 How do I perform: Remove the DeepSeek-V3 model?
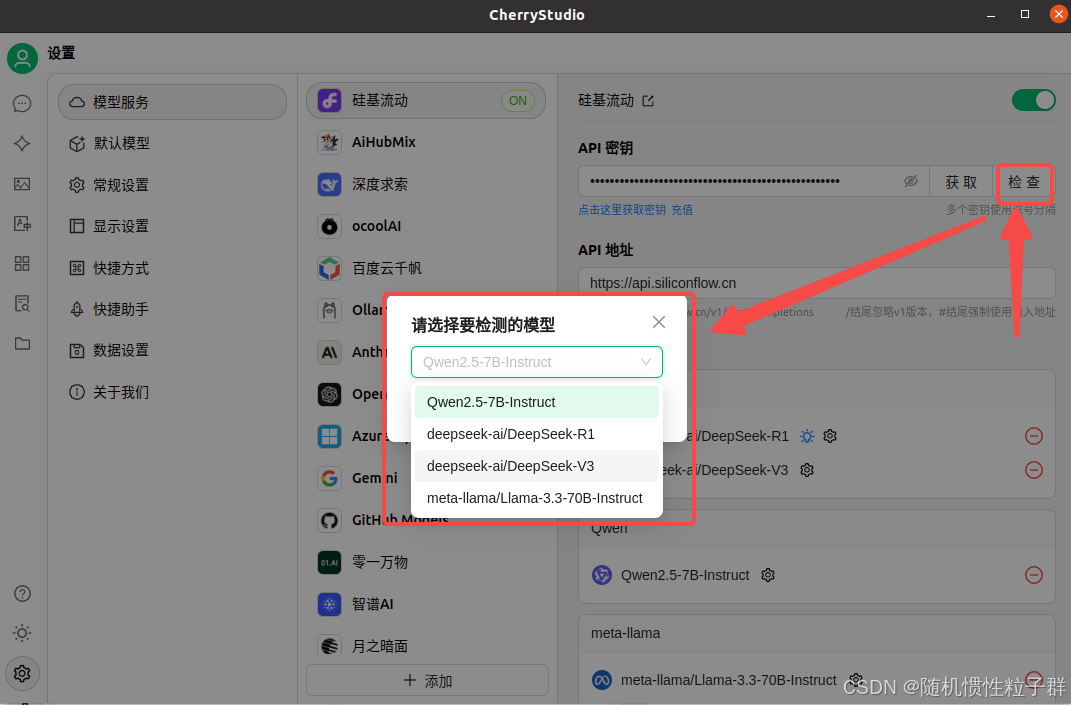(1034, 470)
